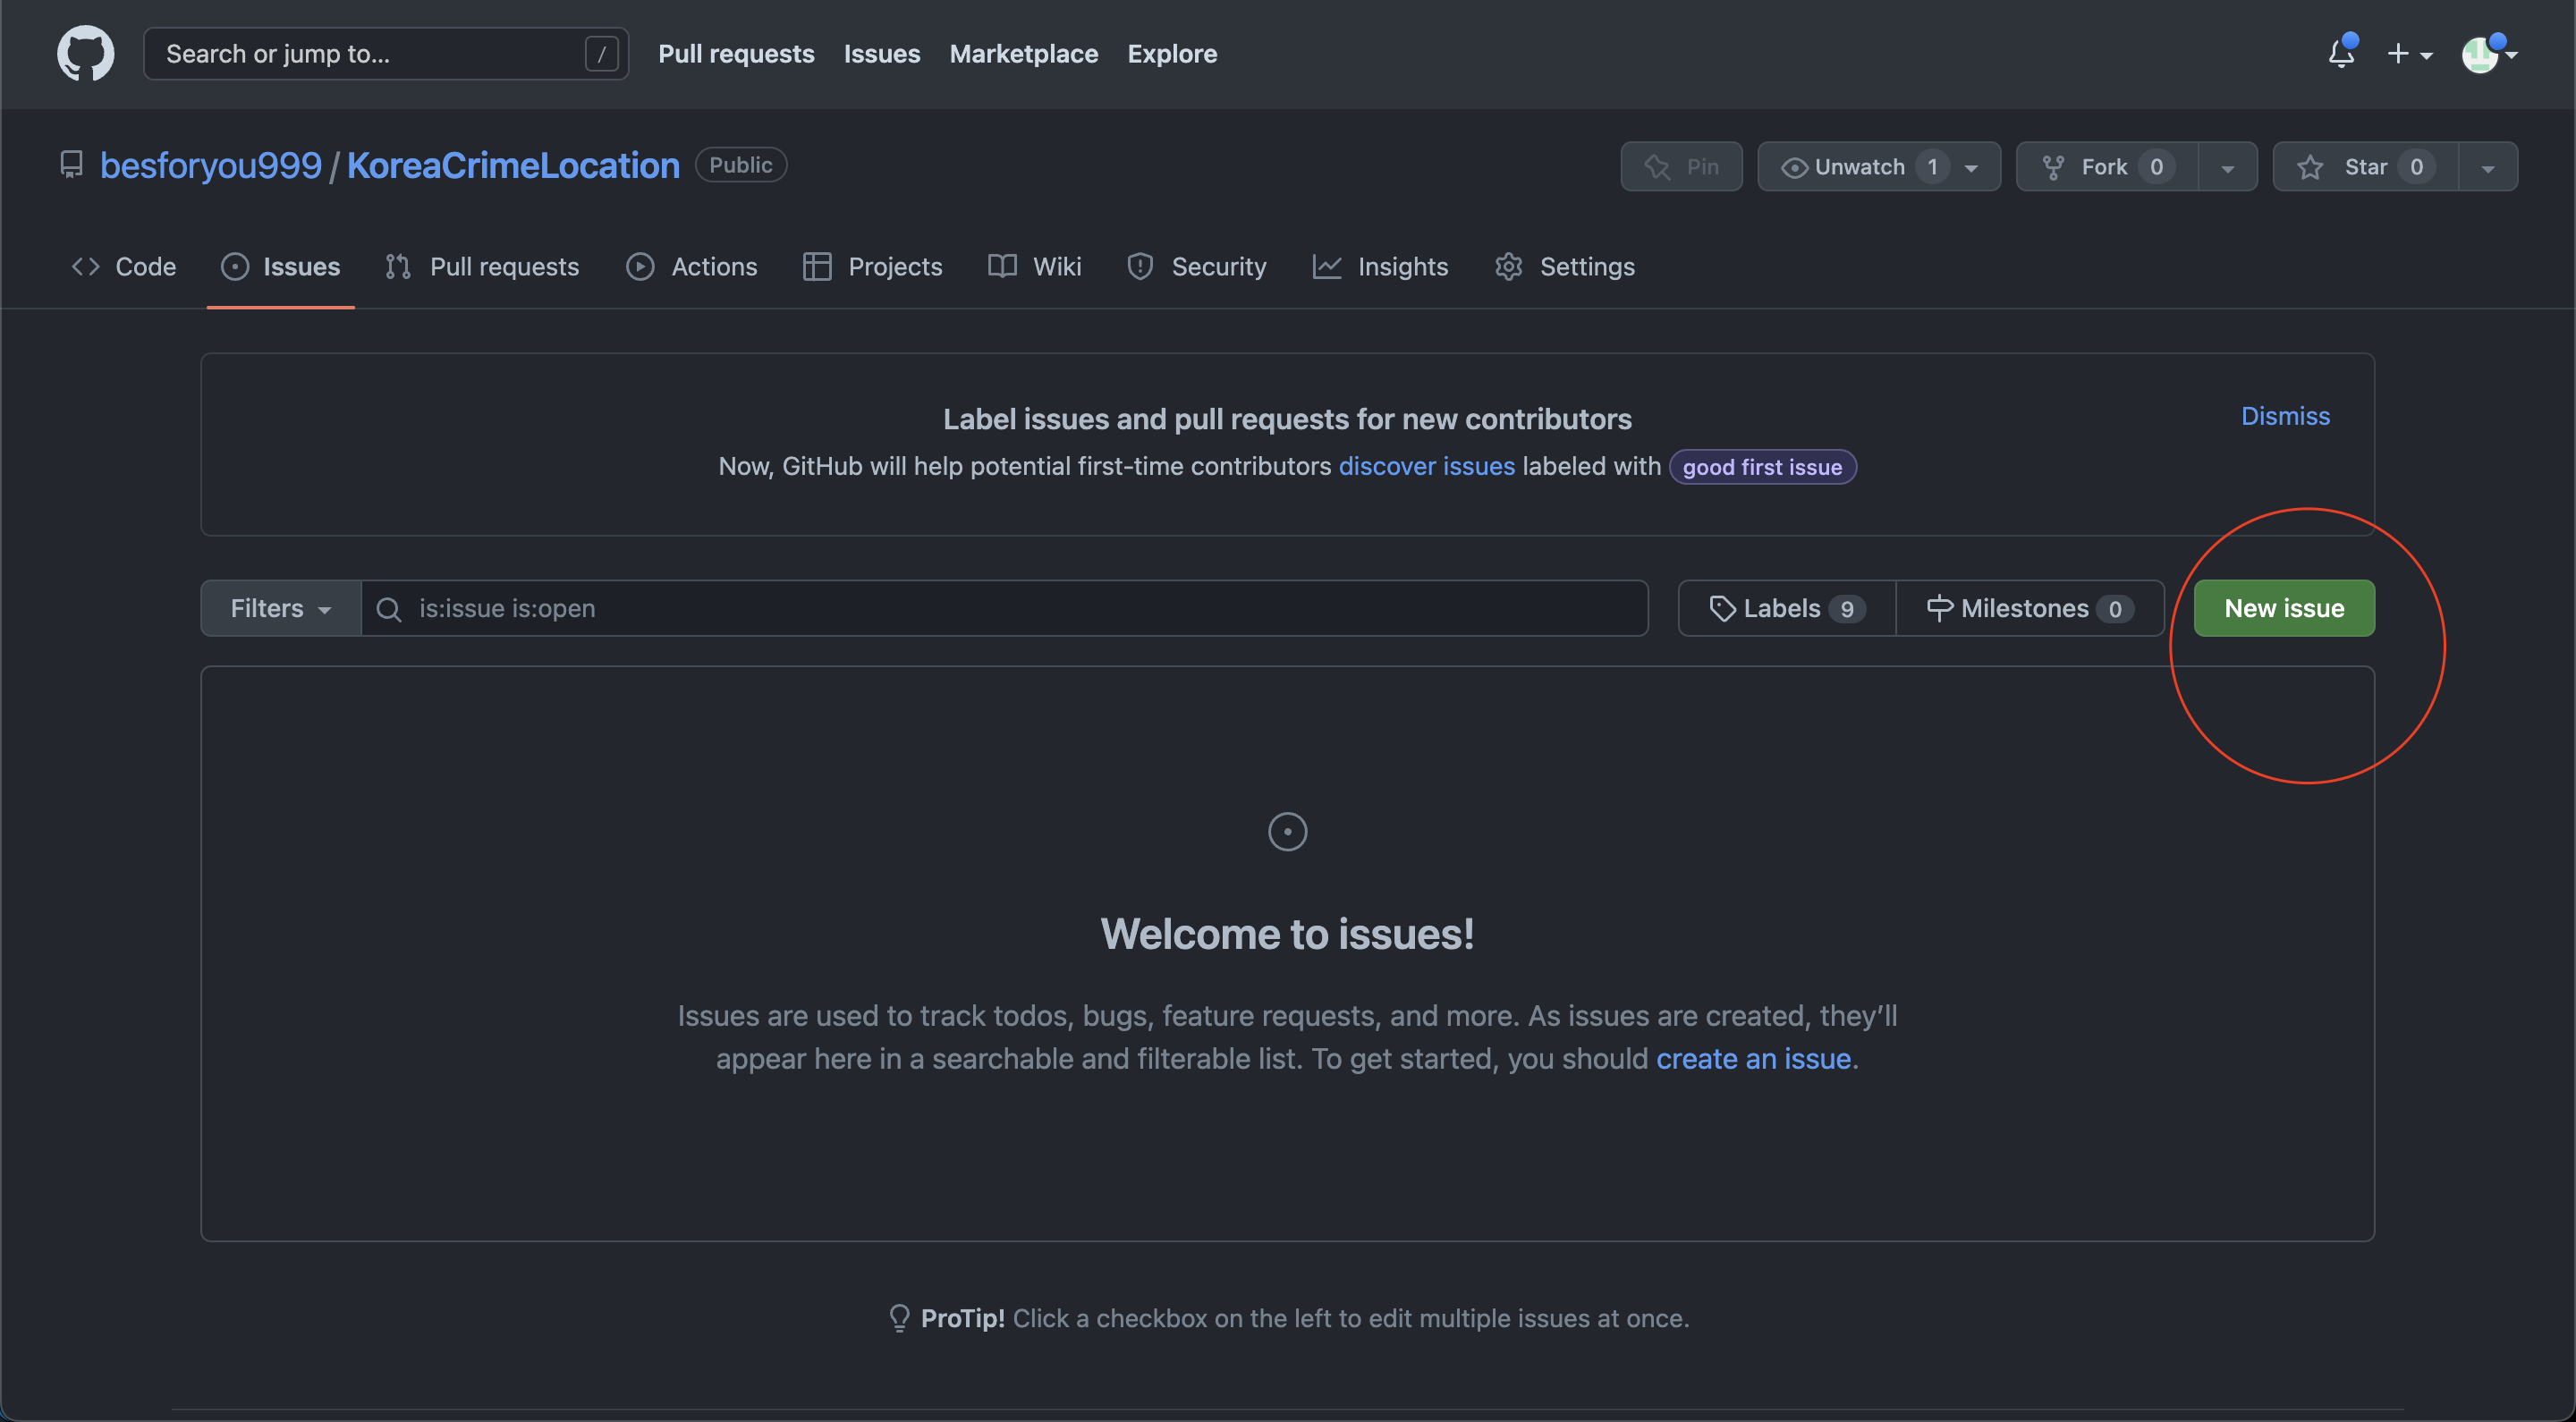
Task: Pin this repository with the Pin button
Action: pyautogui.click(x=1681, y=166)
